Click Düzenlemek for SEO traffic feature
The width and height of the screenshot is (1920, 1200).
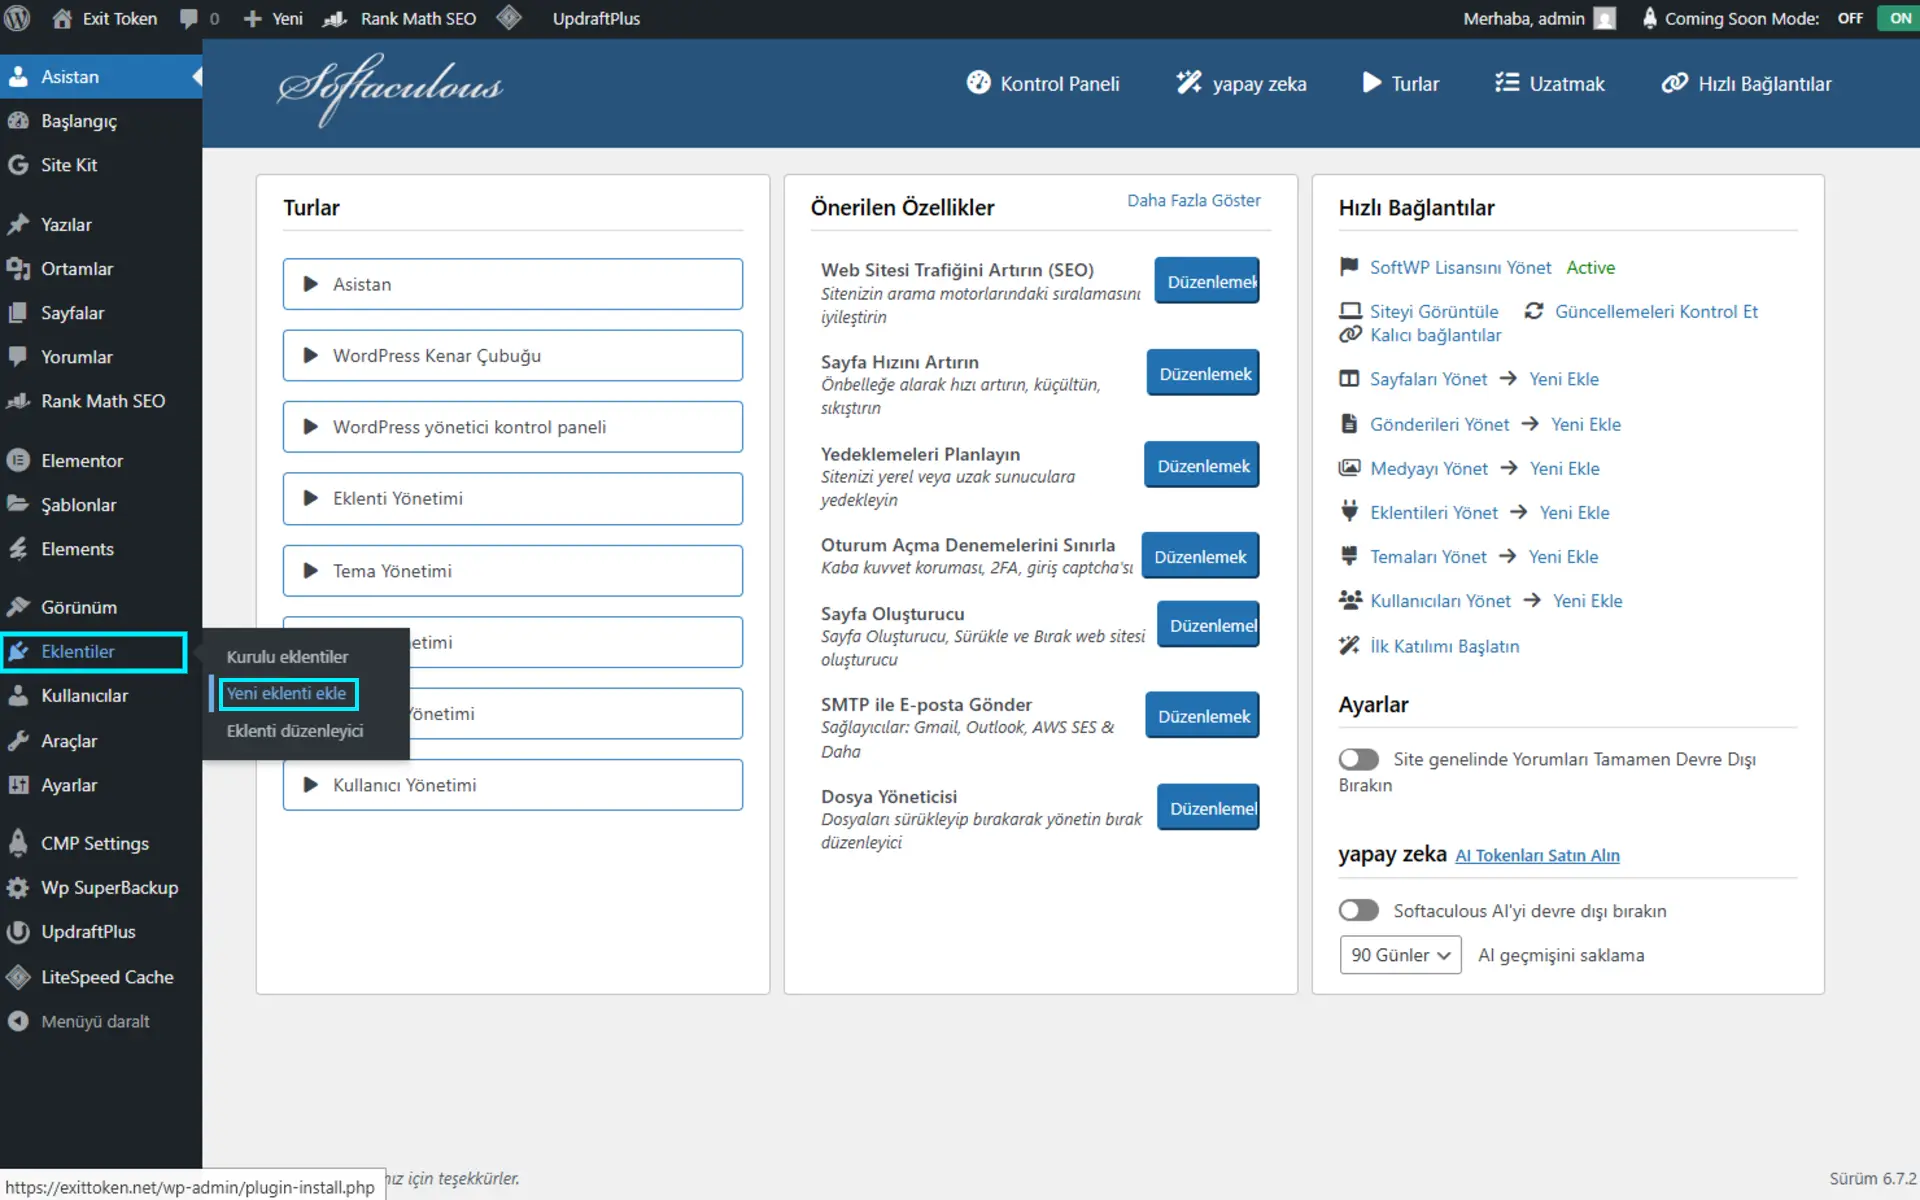(1207, 281)
